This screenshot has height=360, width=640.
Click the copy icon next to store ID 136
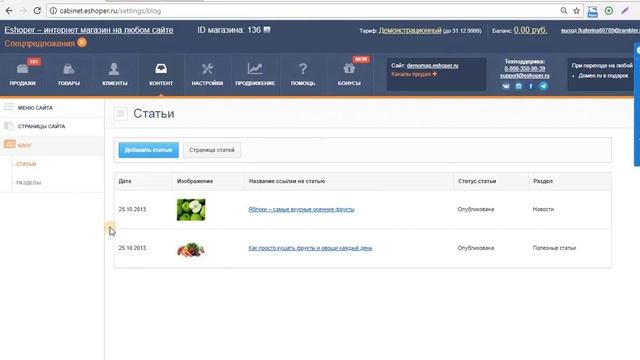click(x=267, y=30)
